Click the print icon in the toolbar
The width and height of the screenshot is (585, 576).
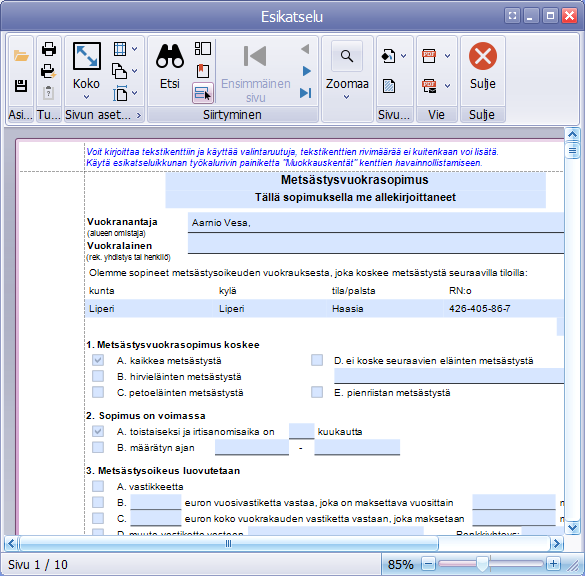click(x=49, y=49)
